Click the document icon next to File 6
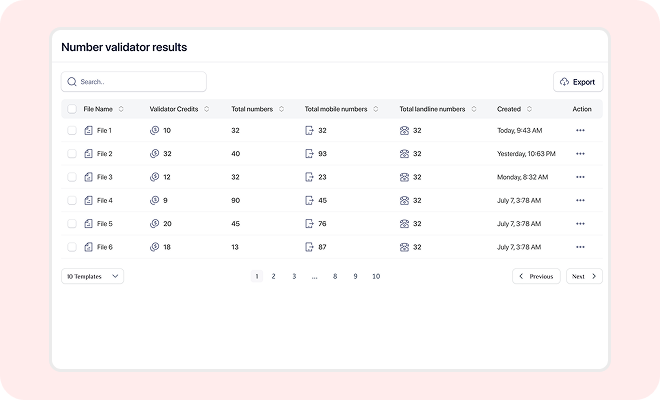Image resolution: width=660 pixels, height=400 pixels. coord(88,247)
